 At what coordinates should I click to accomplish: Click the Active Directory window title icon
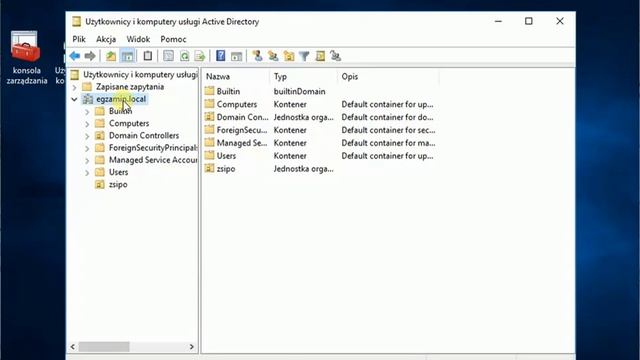pyautogui.click(x=76, y=22)
